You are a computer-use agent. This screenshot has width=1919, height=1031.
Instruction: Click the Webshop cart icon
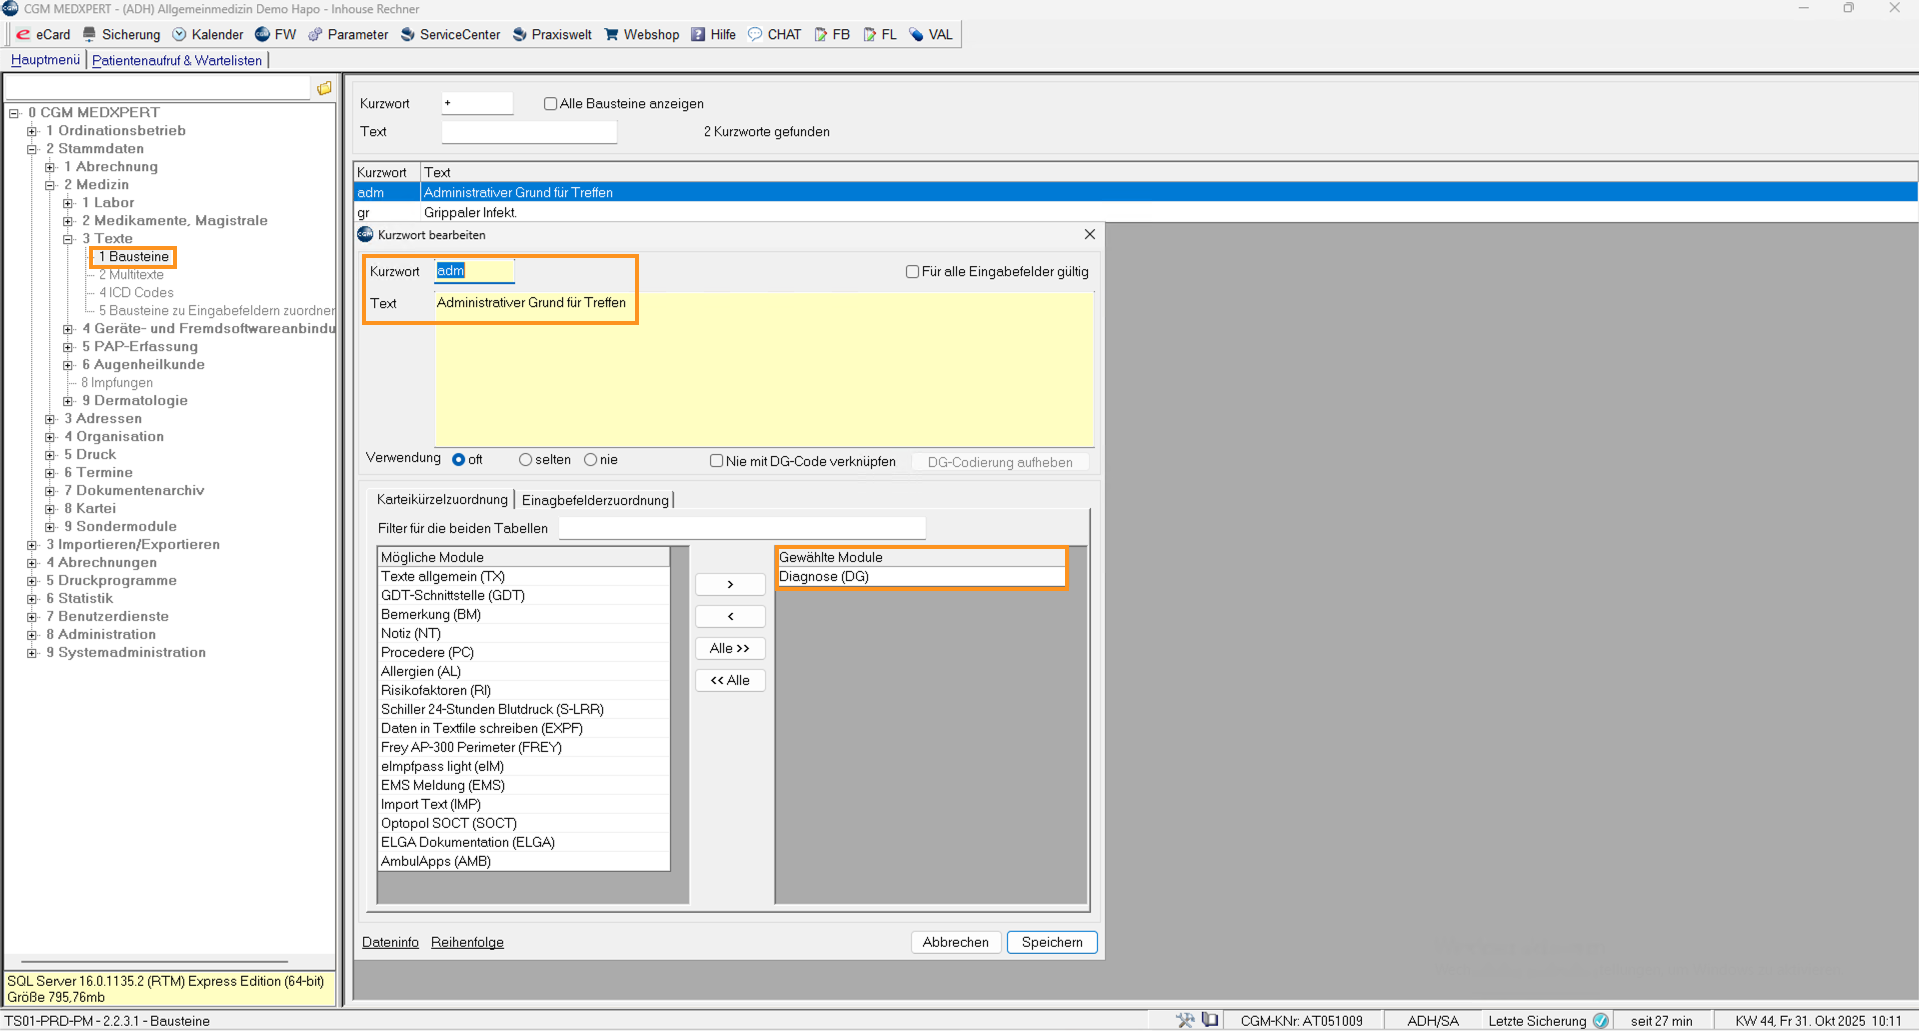pos(612,35)
